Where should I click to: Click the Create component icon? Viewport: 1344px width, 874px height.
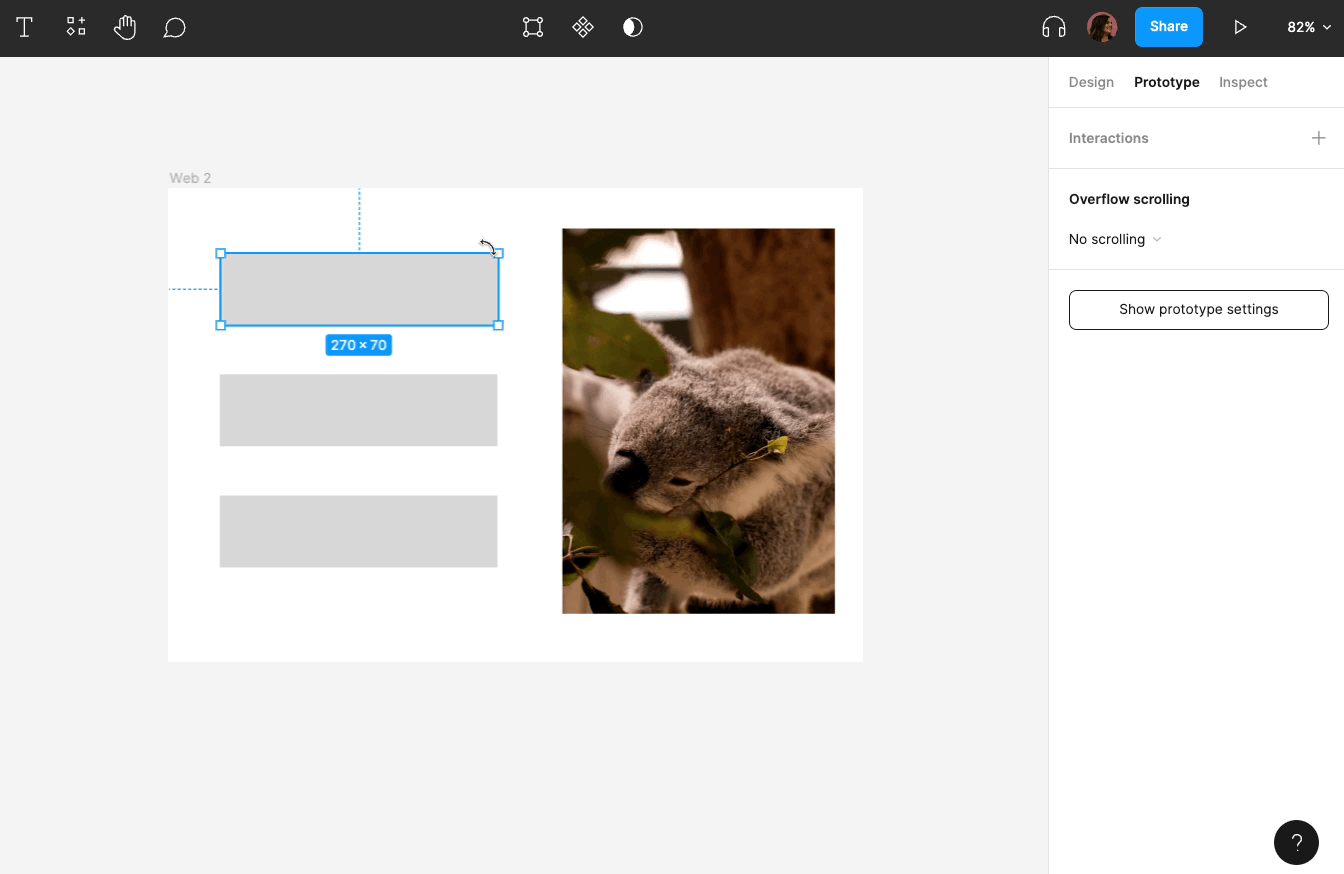click(583, 27)
